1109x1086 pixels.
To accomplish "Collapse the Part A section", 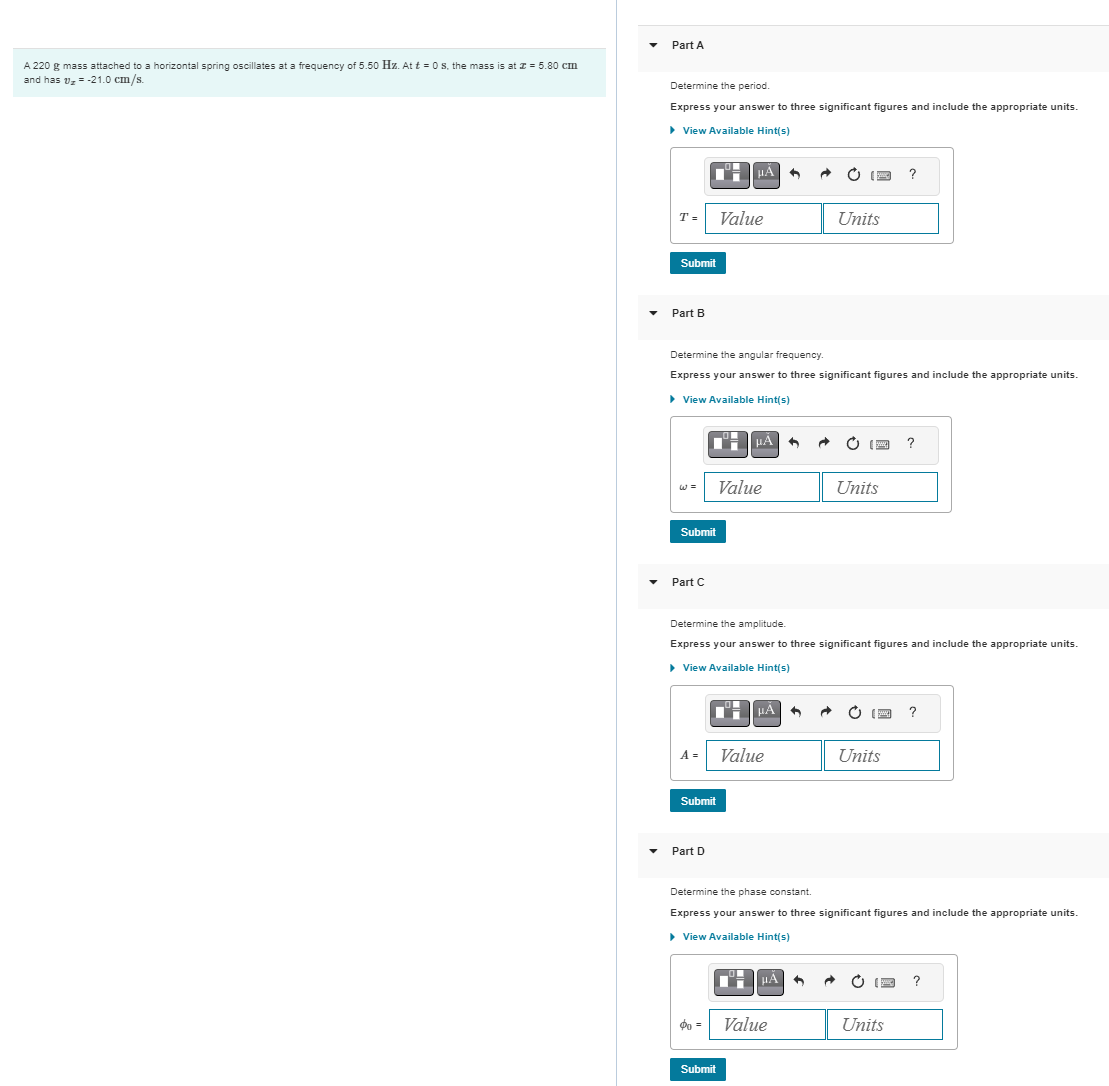I will pyautogui.click(x=652, y=45).
